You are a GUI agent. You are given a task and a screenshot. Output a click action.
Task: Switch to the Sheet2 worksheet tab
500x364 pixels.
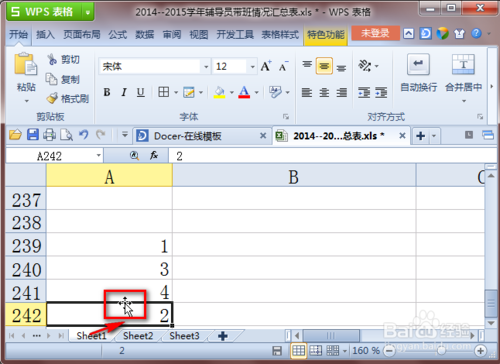coord(138,335)
